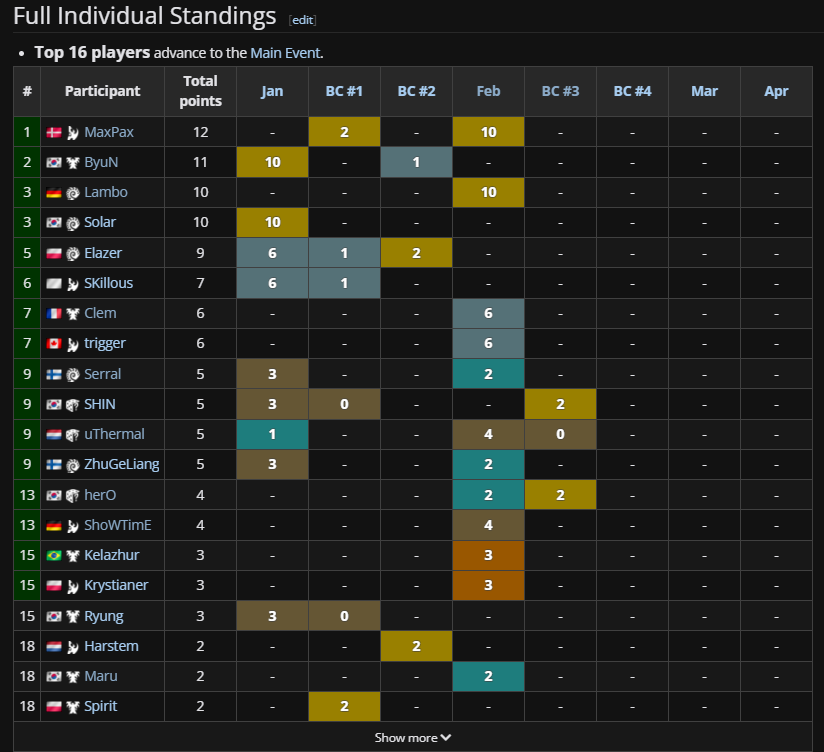Click Germany flag beside ShoWTimE
This screenshot has height=752, width=824.
[54, 525]
